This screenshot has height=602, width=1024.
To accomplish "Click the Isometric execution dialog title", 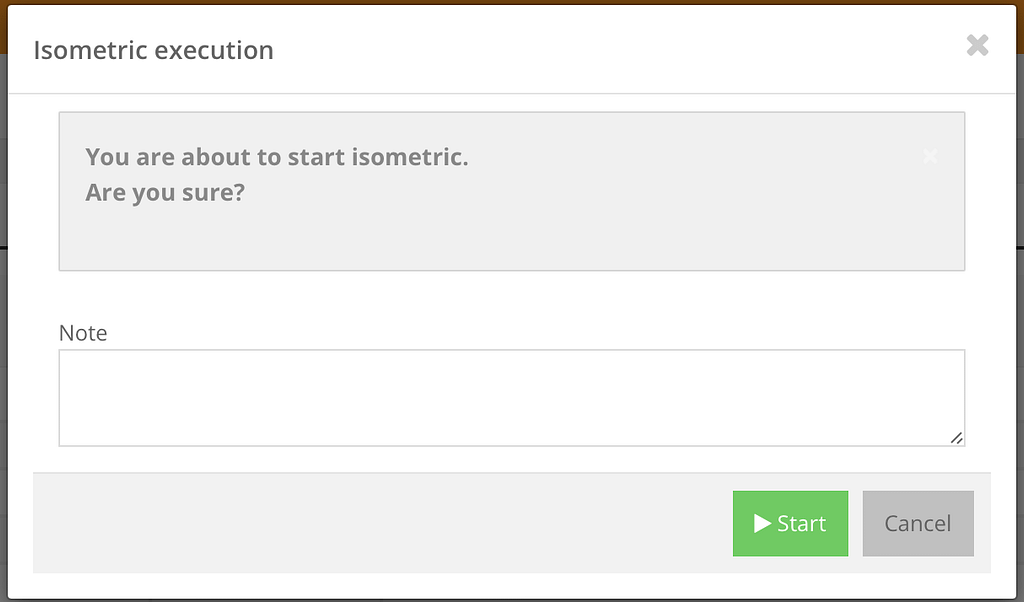I will pos(153,50).
